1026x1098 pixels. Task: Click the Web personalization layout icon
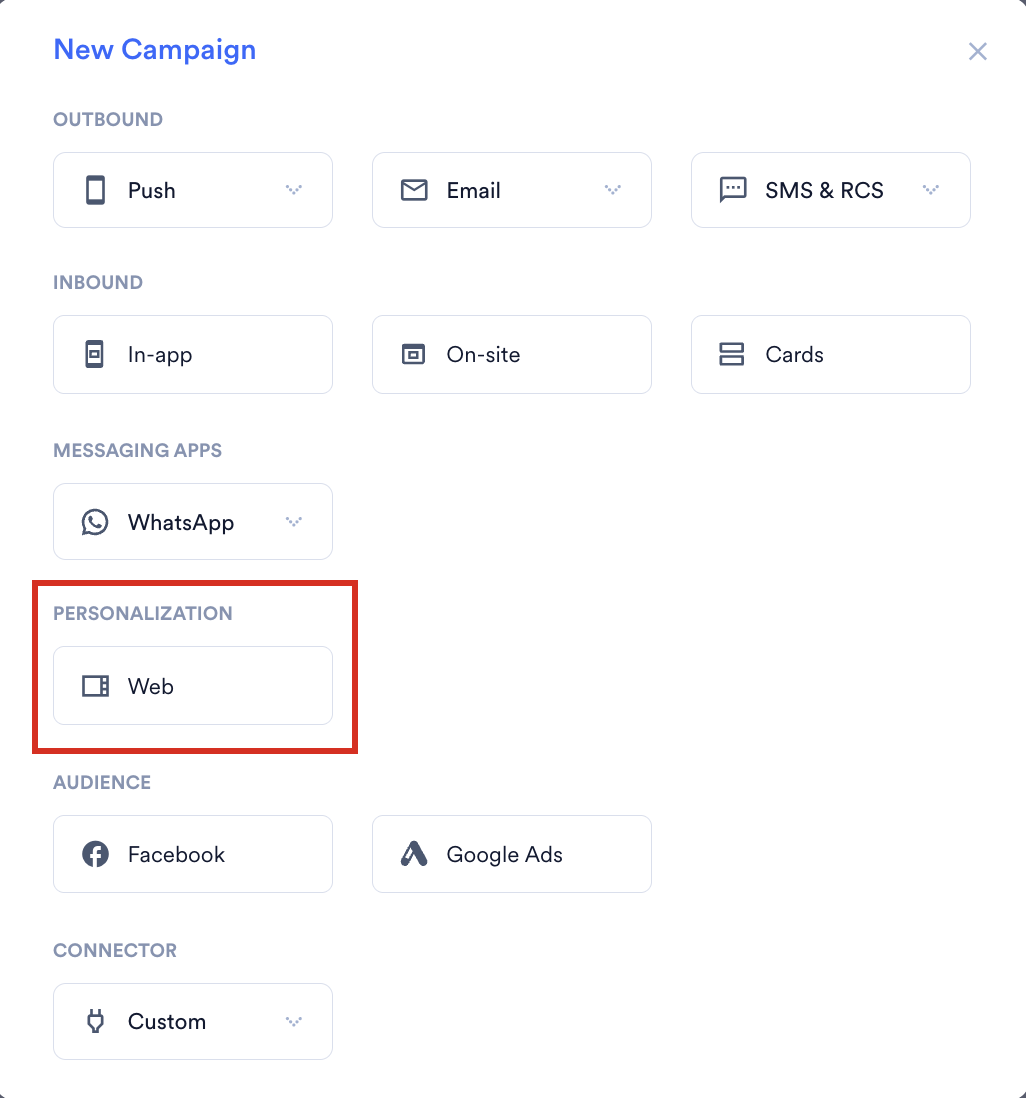95,686
